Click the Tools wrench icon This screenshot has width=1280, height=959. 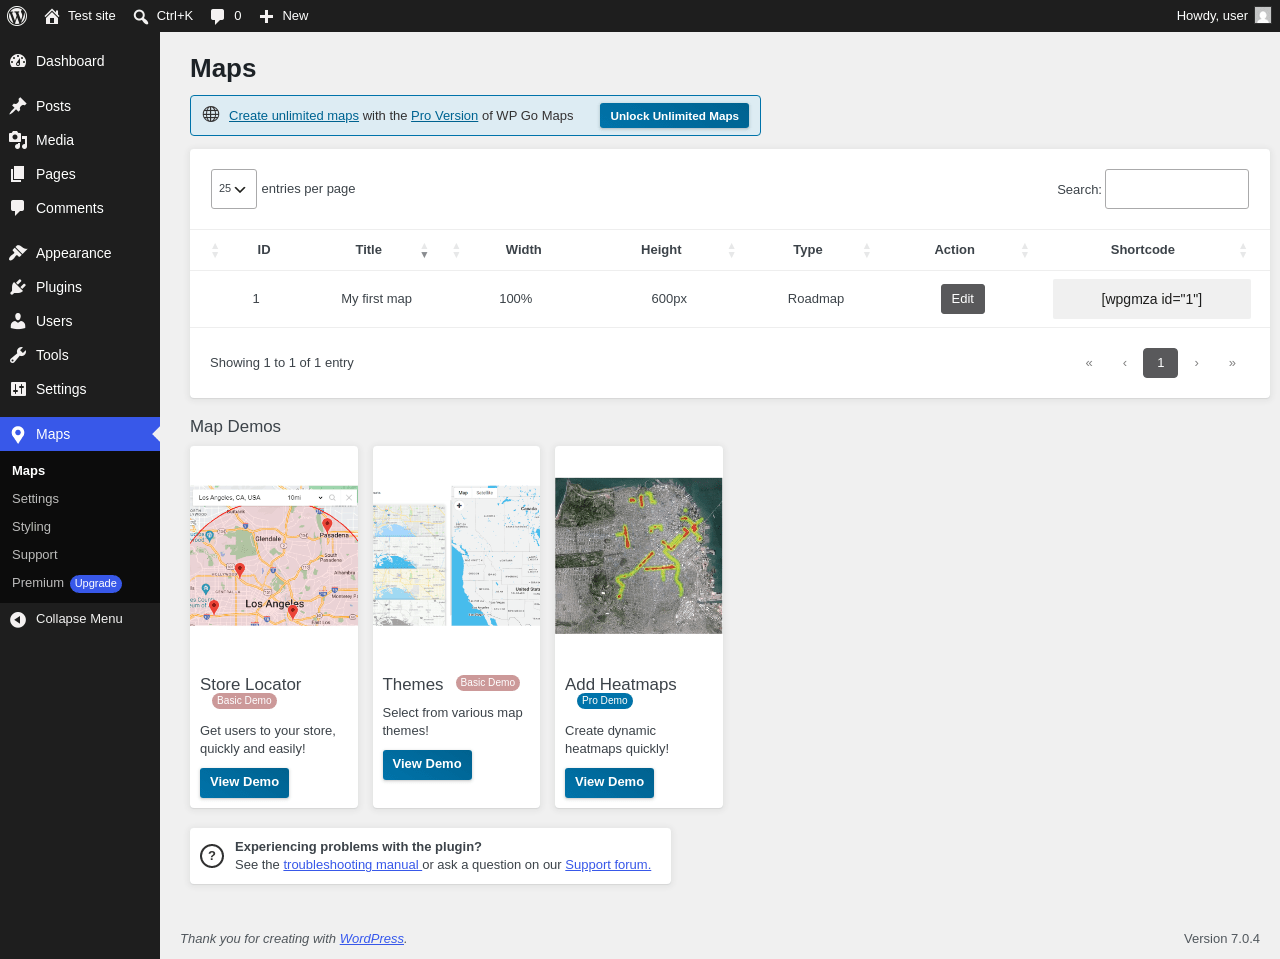coord(18,355)
